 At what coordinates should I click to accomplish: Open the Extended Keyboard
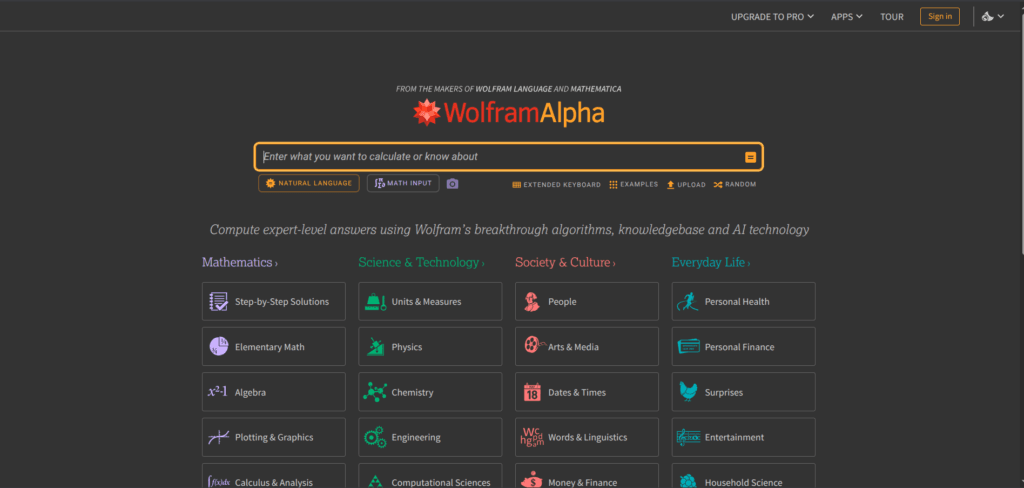click(556, 185)
